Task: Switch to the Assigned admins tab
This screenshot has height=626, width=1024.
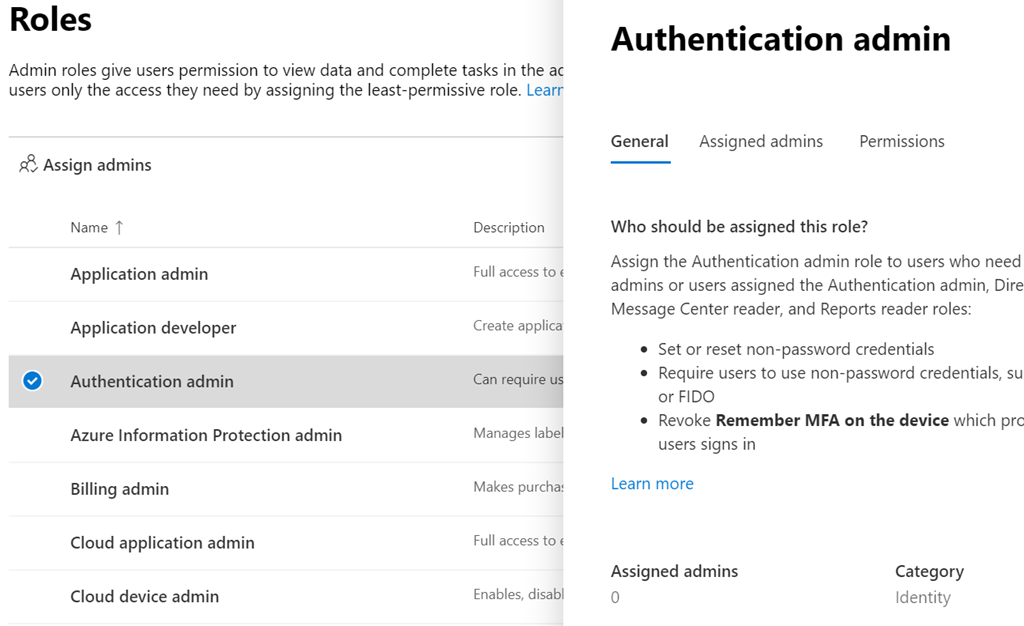Action: click(x=761, y=142)
